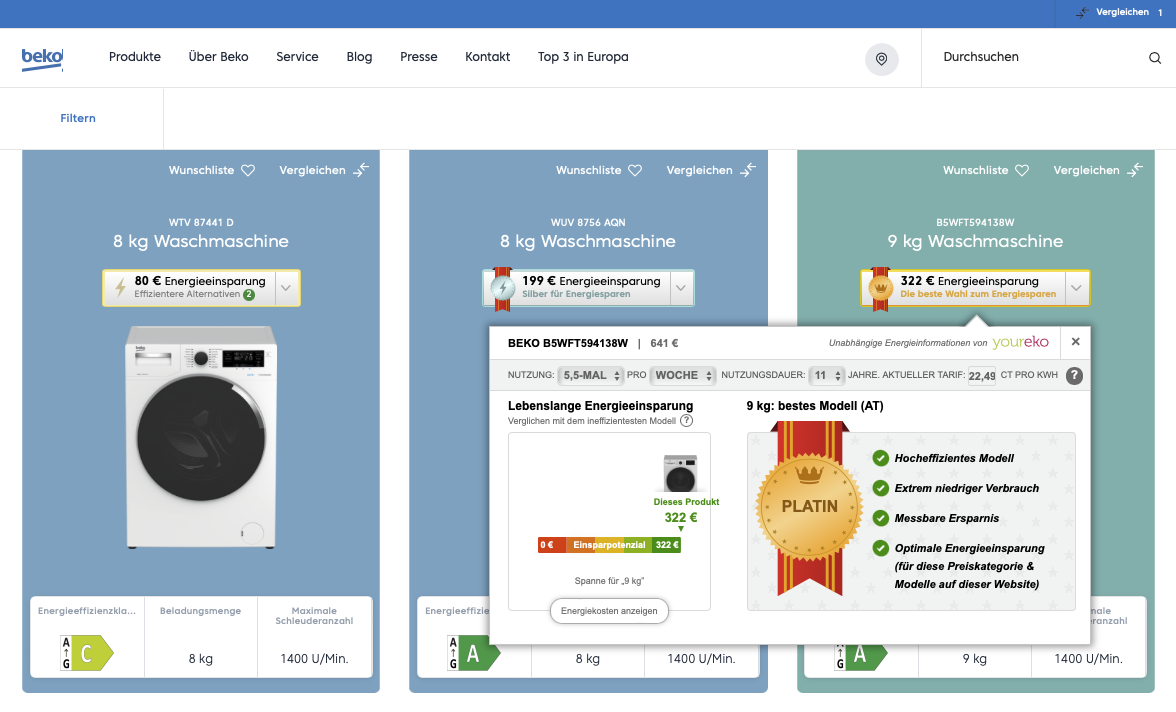Click the PLATIN medal badge
The width and height of the screenshot is (1176, 712).
[x=808, y=508]
